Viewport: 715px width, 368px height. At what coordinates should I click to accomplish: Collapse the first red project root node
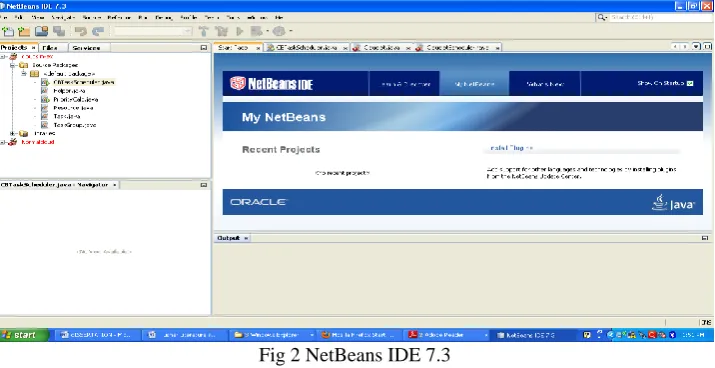tap(3, 57)
